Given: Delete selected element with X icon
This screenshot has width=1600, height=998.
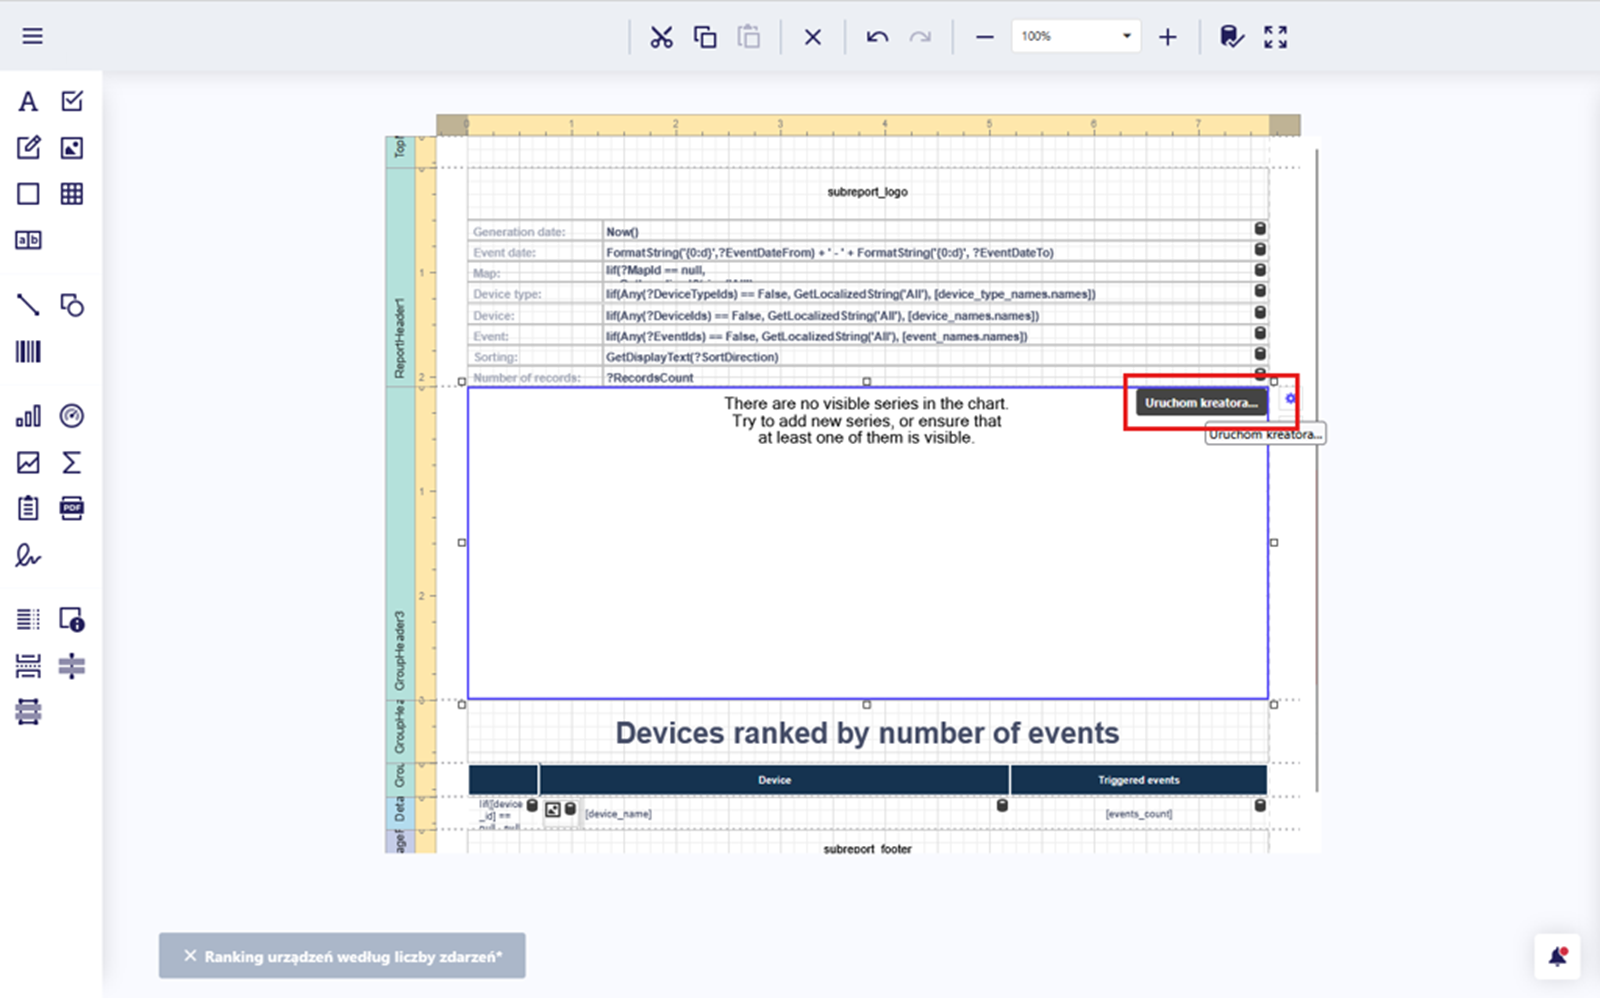Looking at the screenshot, I should click(x=813, y=37).
